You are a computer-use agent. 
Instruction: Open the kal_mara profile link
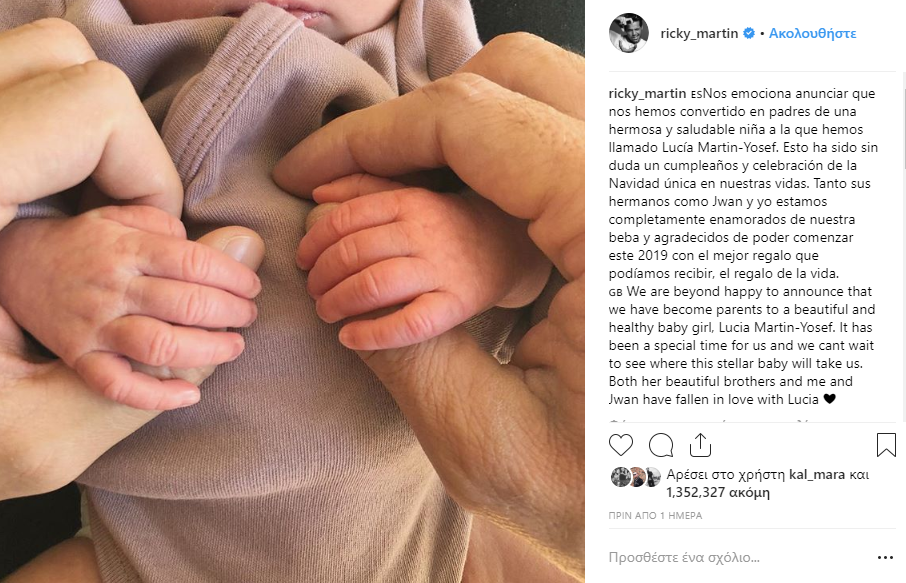click(x=817, y=475)
